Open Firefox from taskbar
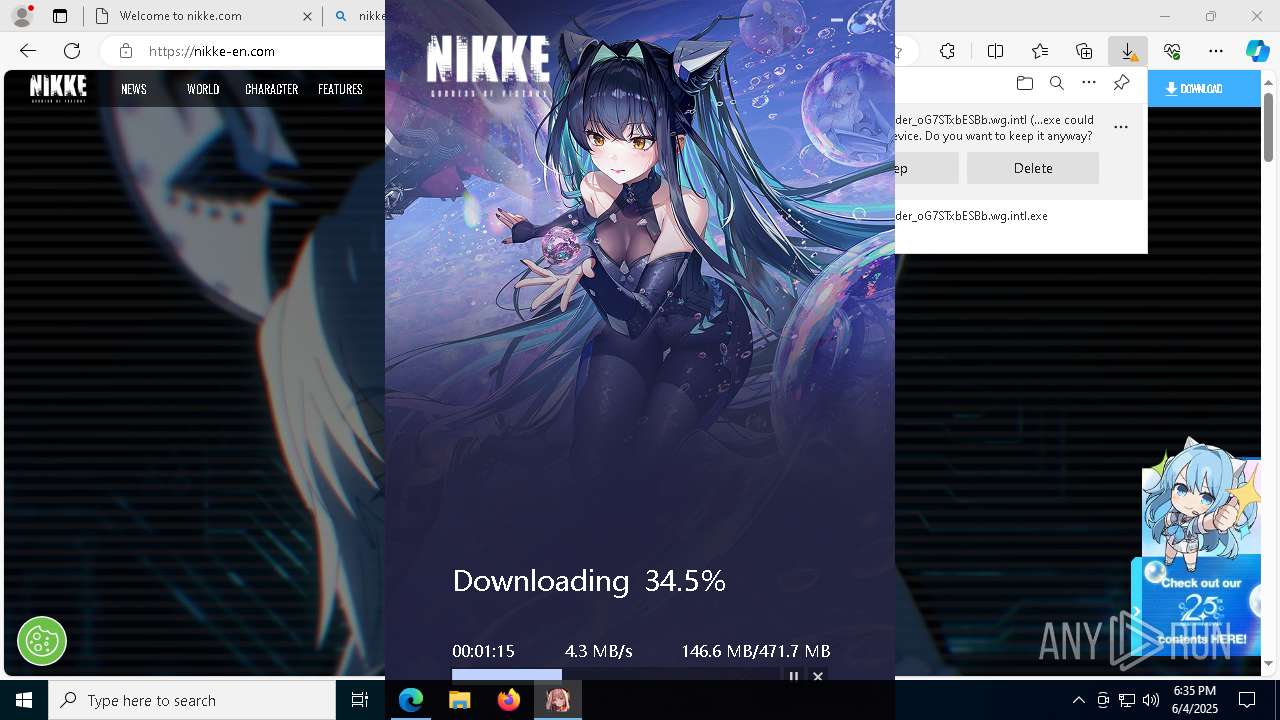The width and height of the screenshot is (1280, 720). point(509,700)
